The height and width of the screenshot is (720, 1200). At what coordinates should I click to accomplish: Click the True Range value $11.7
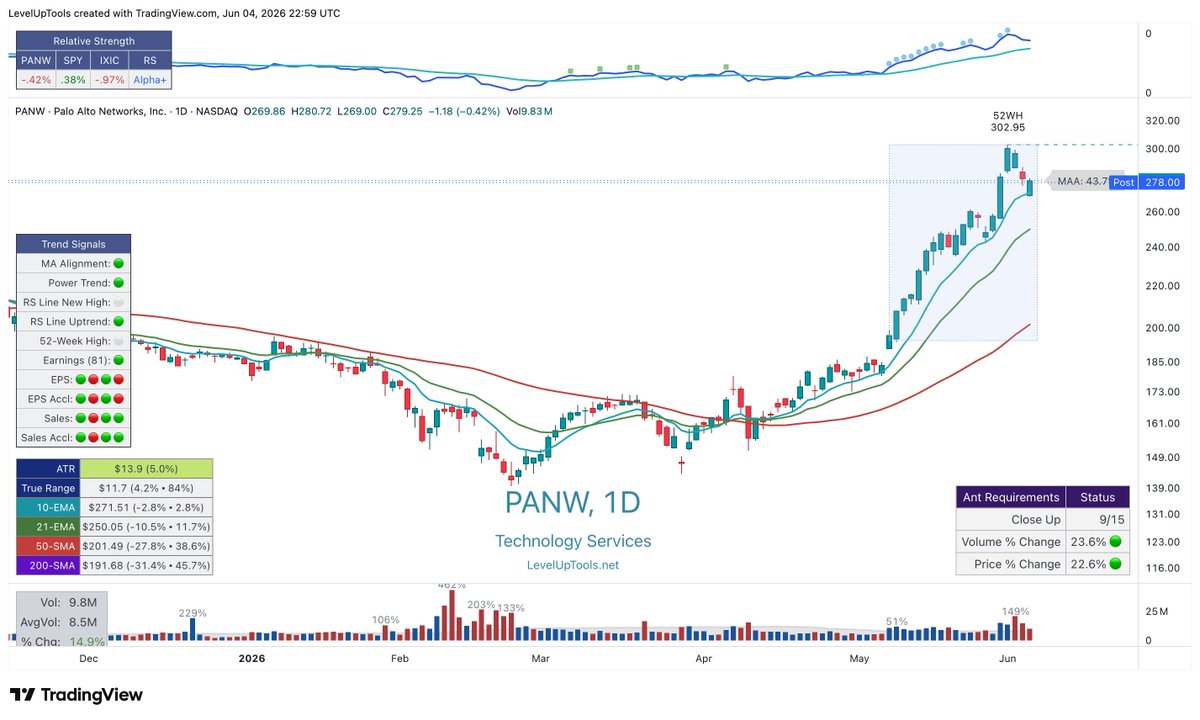pos(146,488)
